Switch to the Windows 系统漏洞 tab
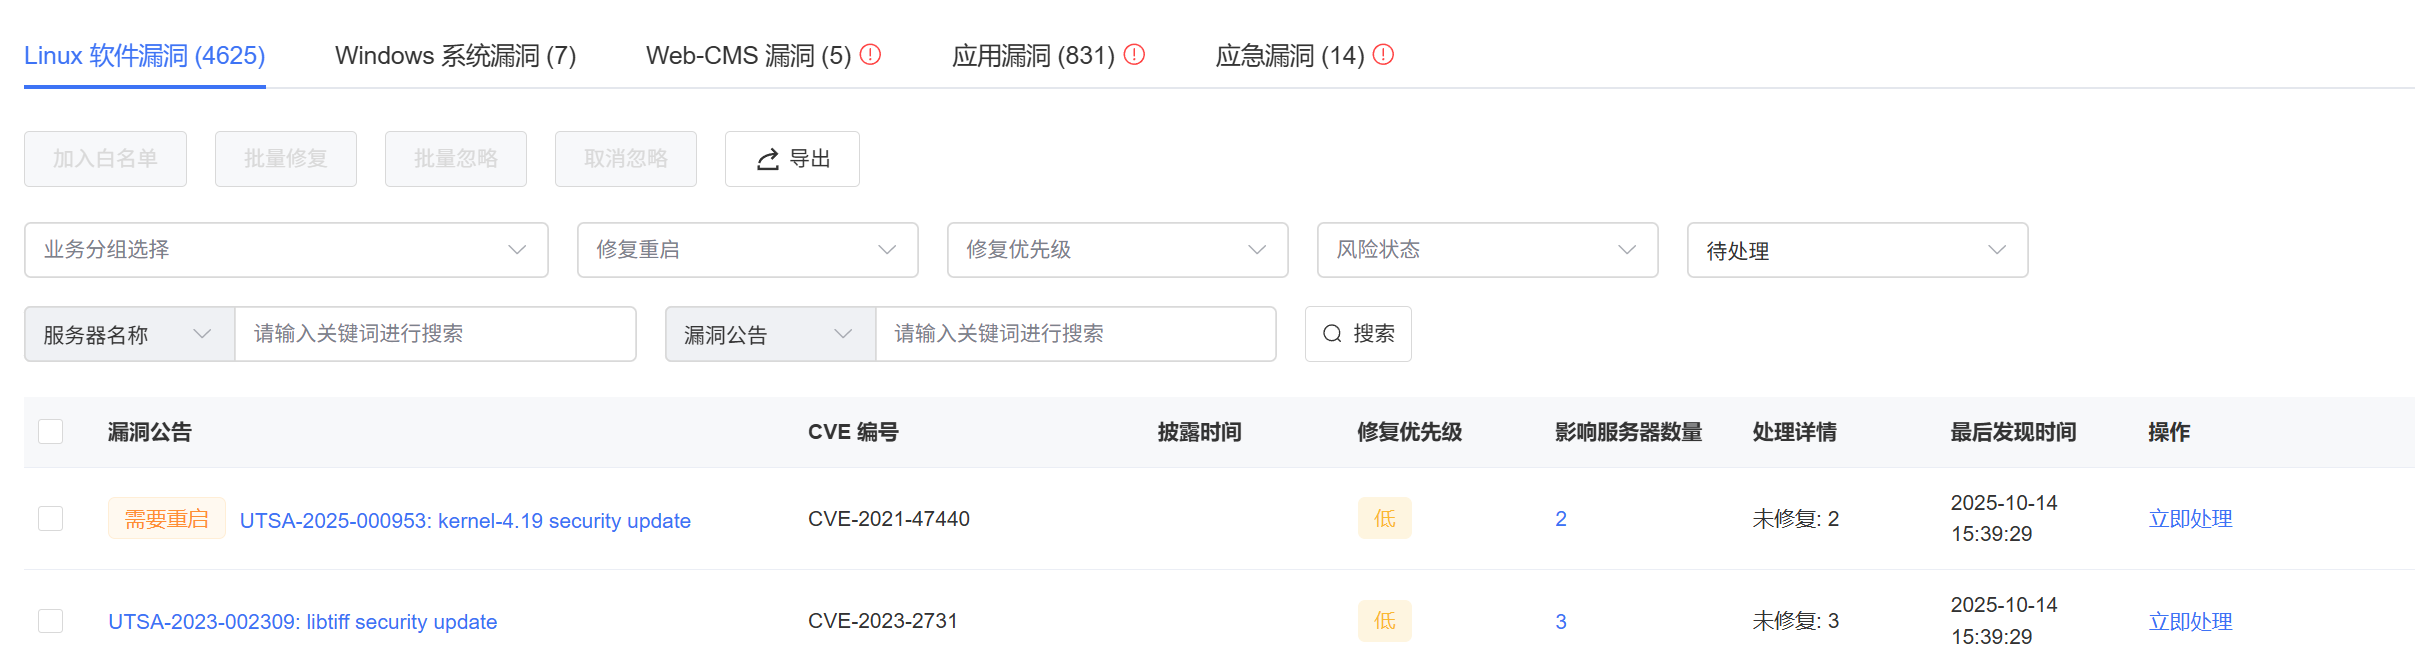The image size is (2432, 672). point(455,56)
